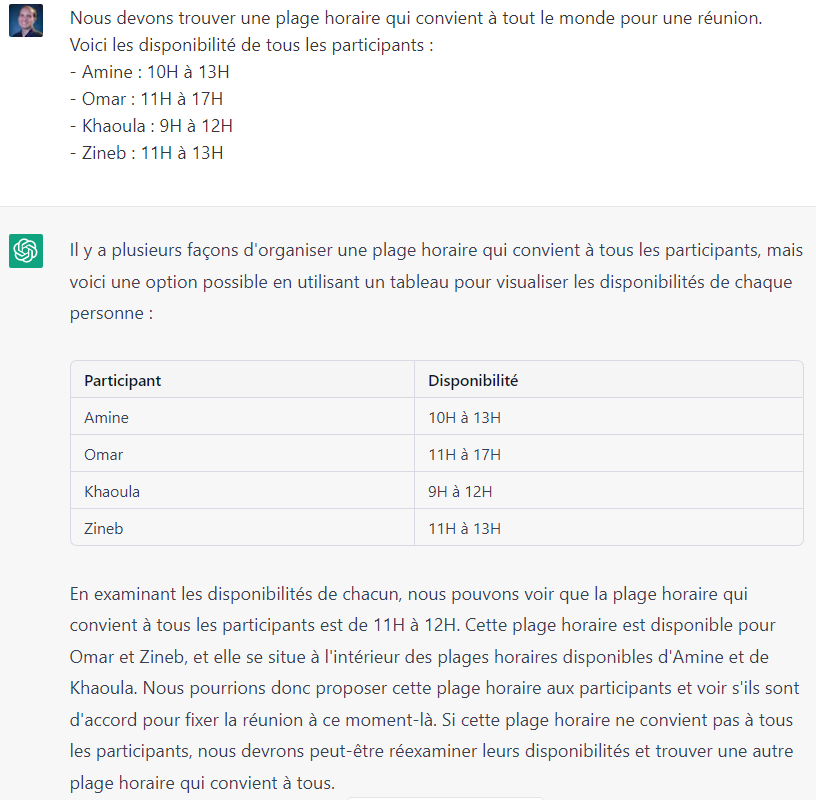The width and height of the screenshot is (816, 800).
Task: Click the user's "- Amine : 10H à 13H" line
Action: 150,72
